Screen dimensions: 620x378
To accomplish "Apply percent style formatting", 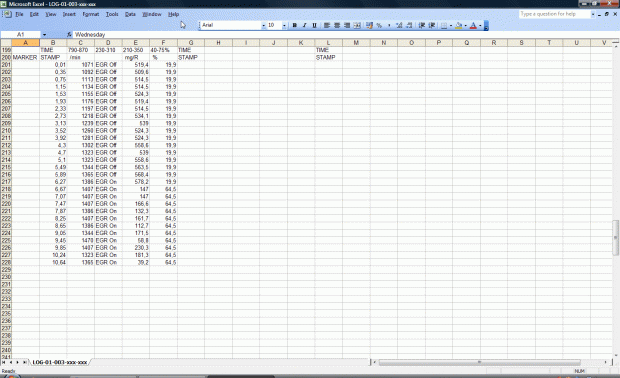I will coord(379,25).
